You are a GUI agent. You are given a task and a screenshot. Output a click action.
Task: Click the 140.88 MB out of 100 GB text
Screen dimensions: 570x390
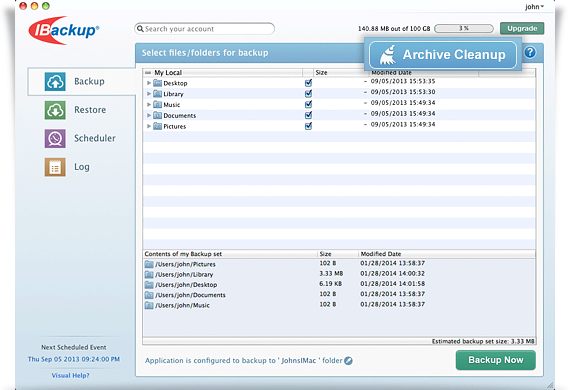point(394,28)
